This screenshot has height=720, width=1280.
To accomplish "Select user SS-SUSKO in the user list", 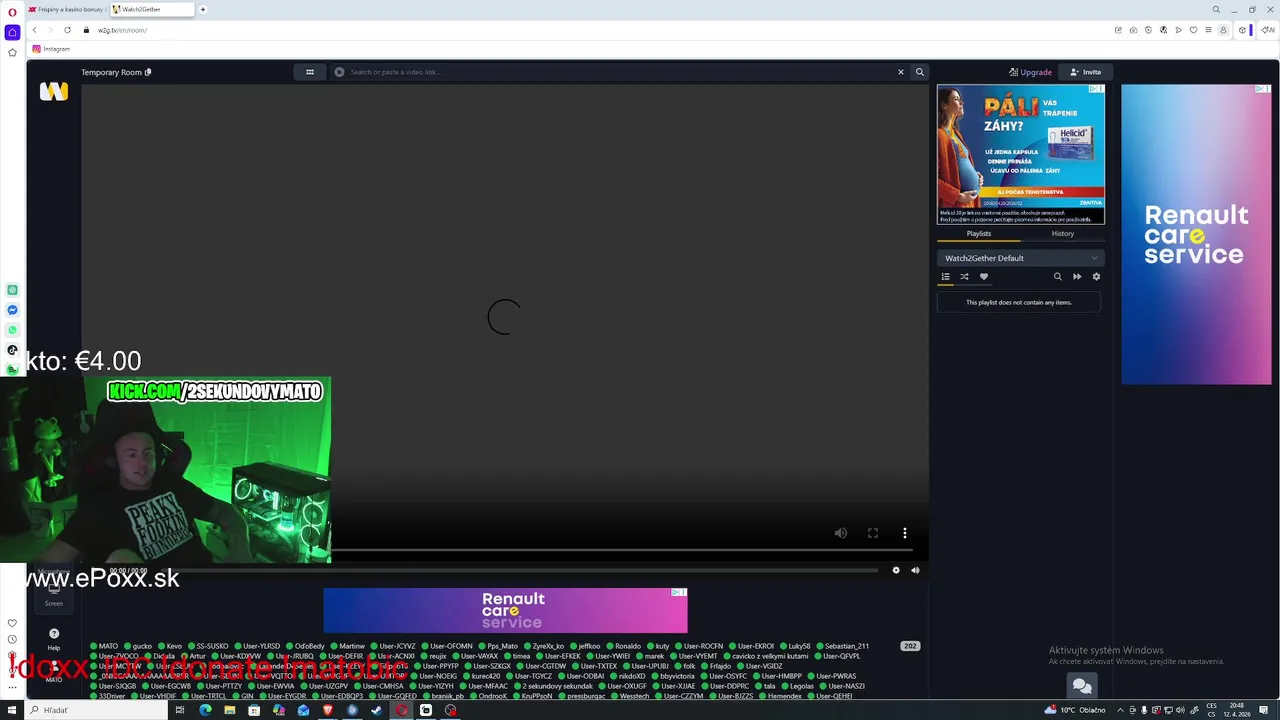I will pyautogui.click(x=207, y=646).
